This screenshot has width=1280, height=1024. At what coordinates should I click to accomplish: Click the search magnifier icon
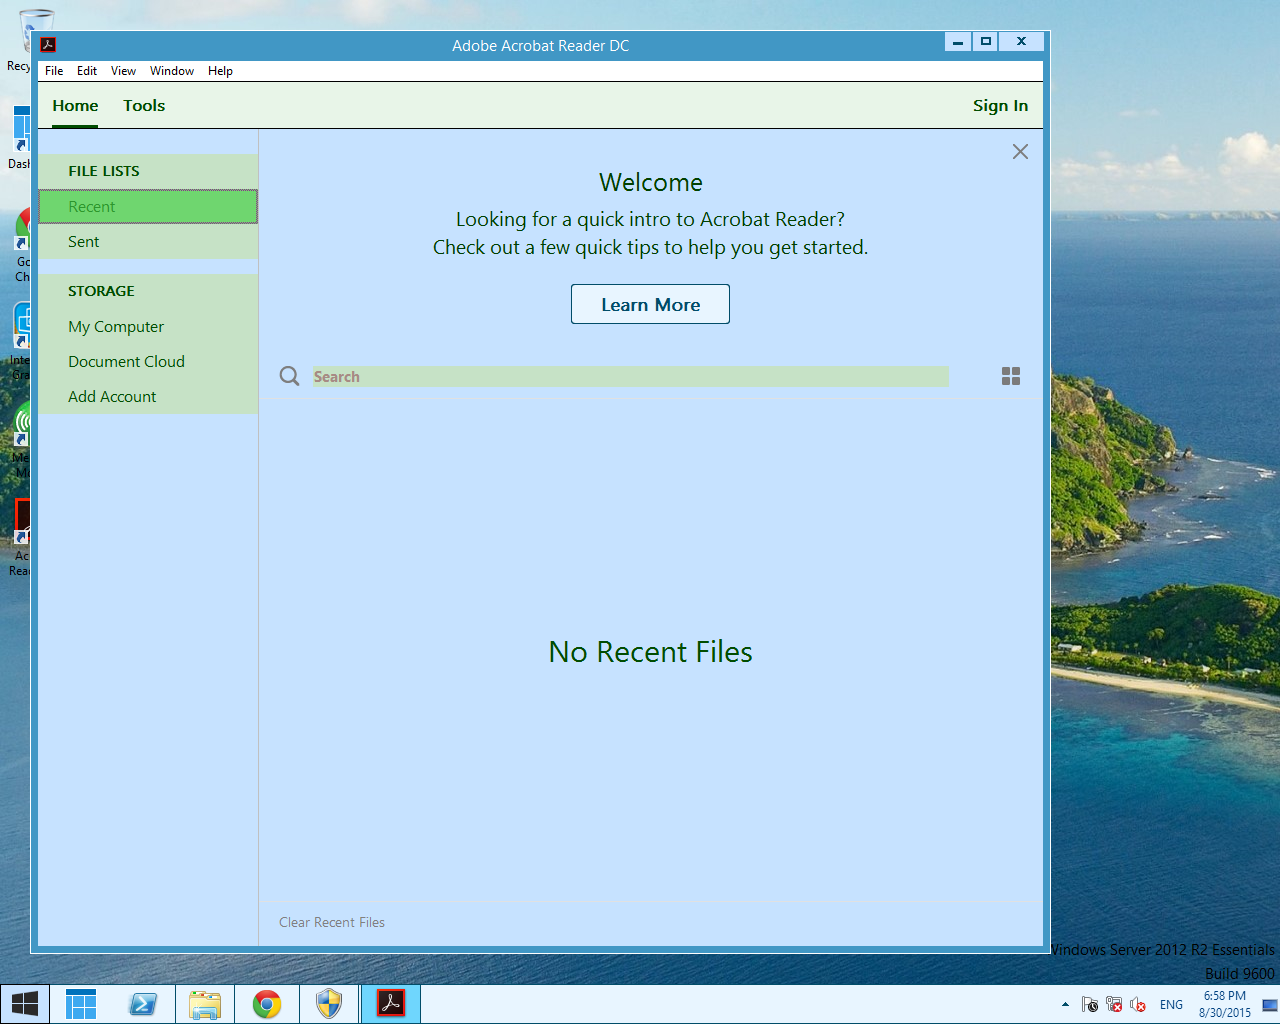pyautogui.click(x=289, y=376)
